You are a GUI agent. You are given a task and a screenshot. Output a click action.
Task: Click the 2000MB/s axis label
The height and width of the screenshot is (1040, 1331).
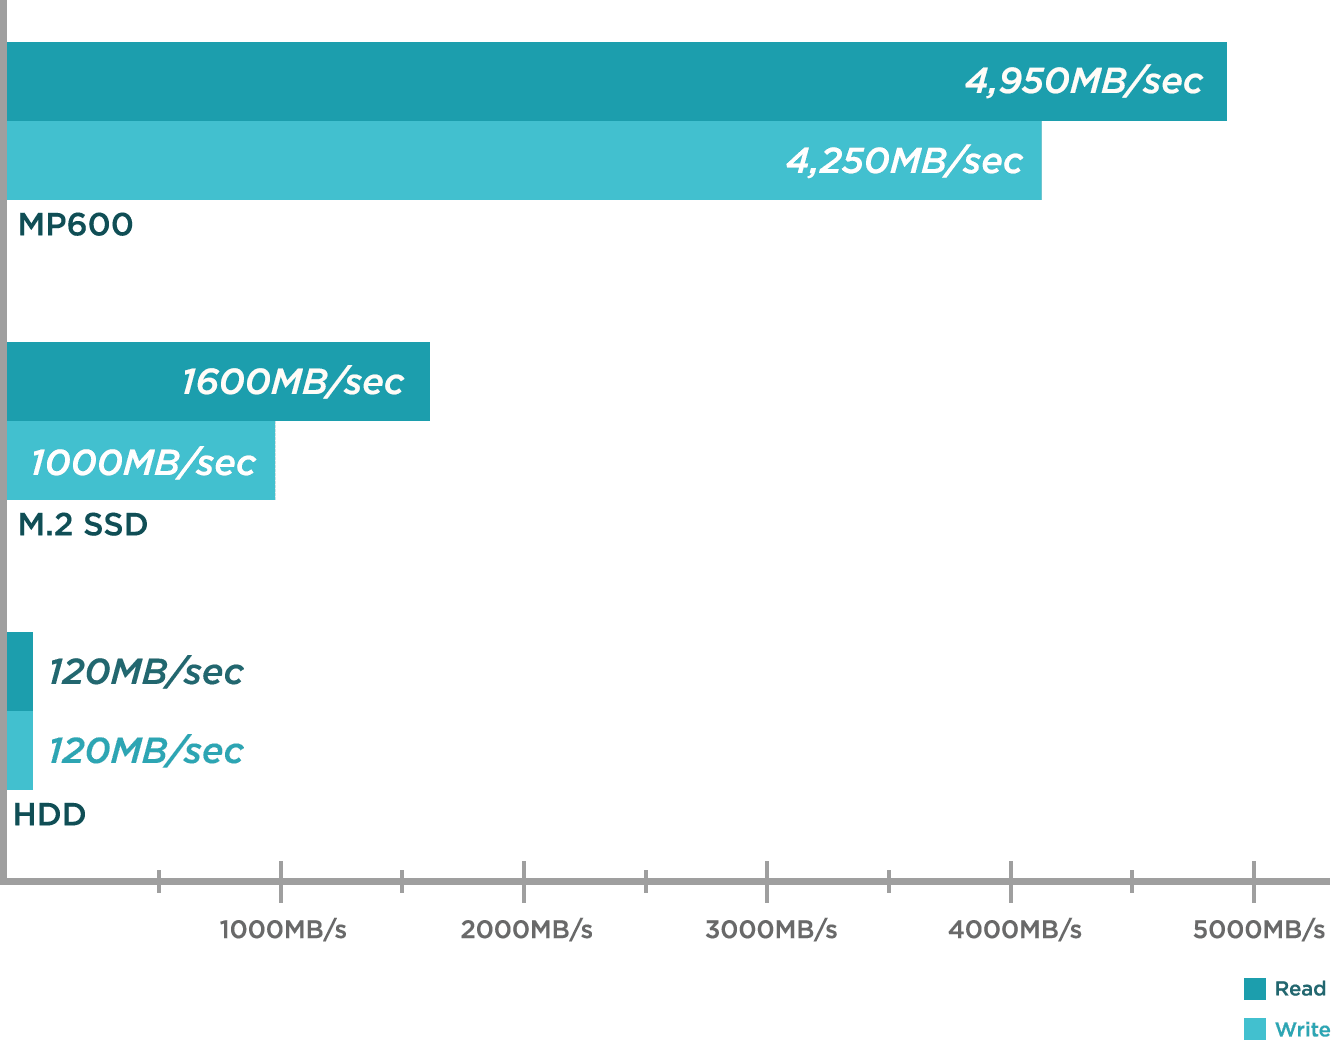pyautogui.click(x=526, y=930)
